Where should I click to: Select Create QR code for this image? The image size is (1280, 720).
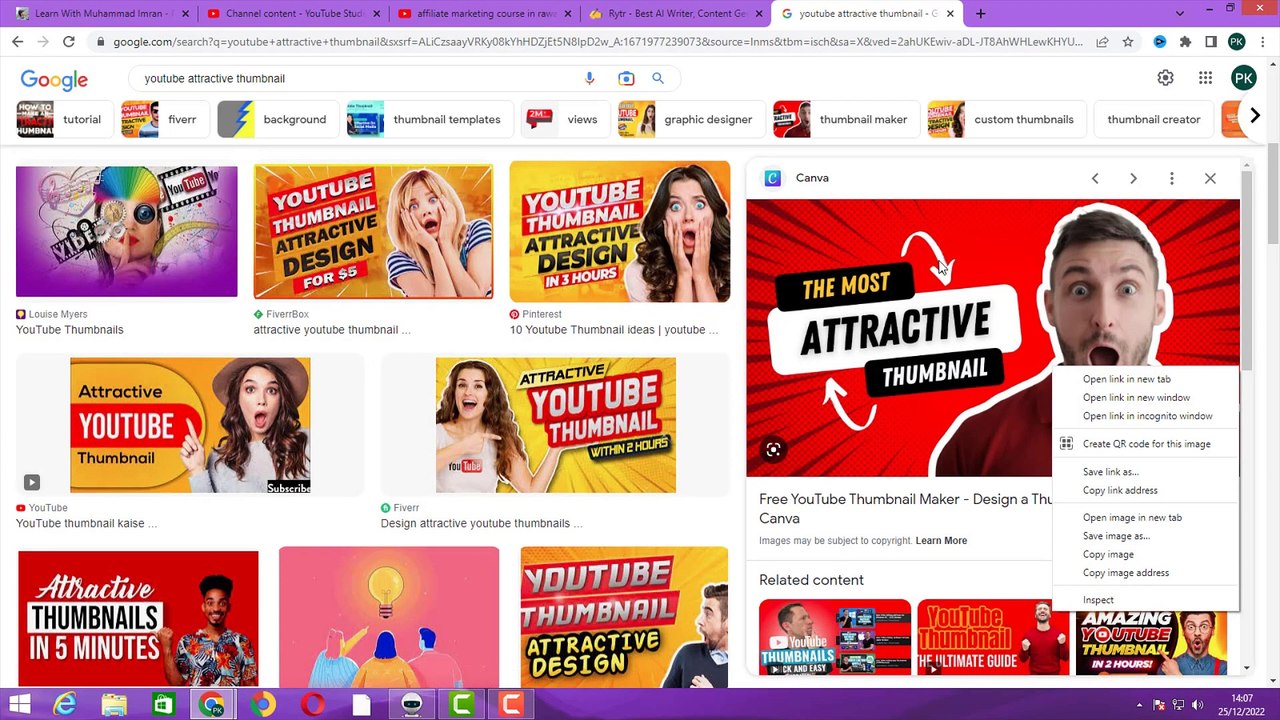click(1145, 444)
